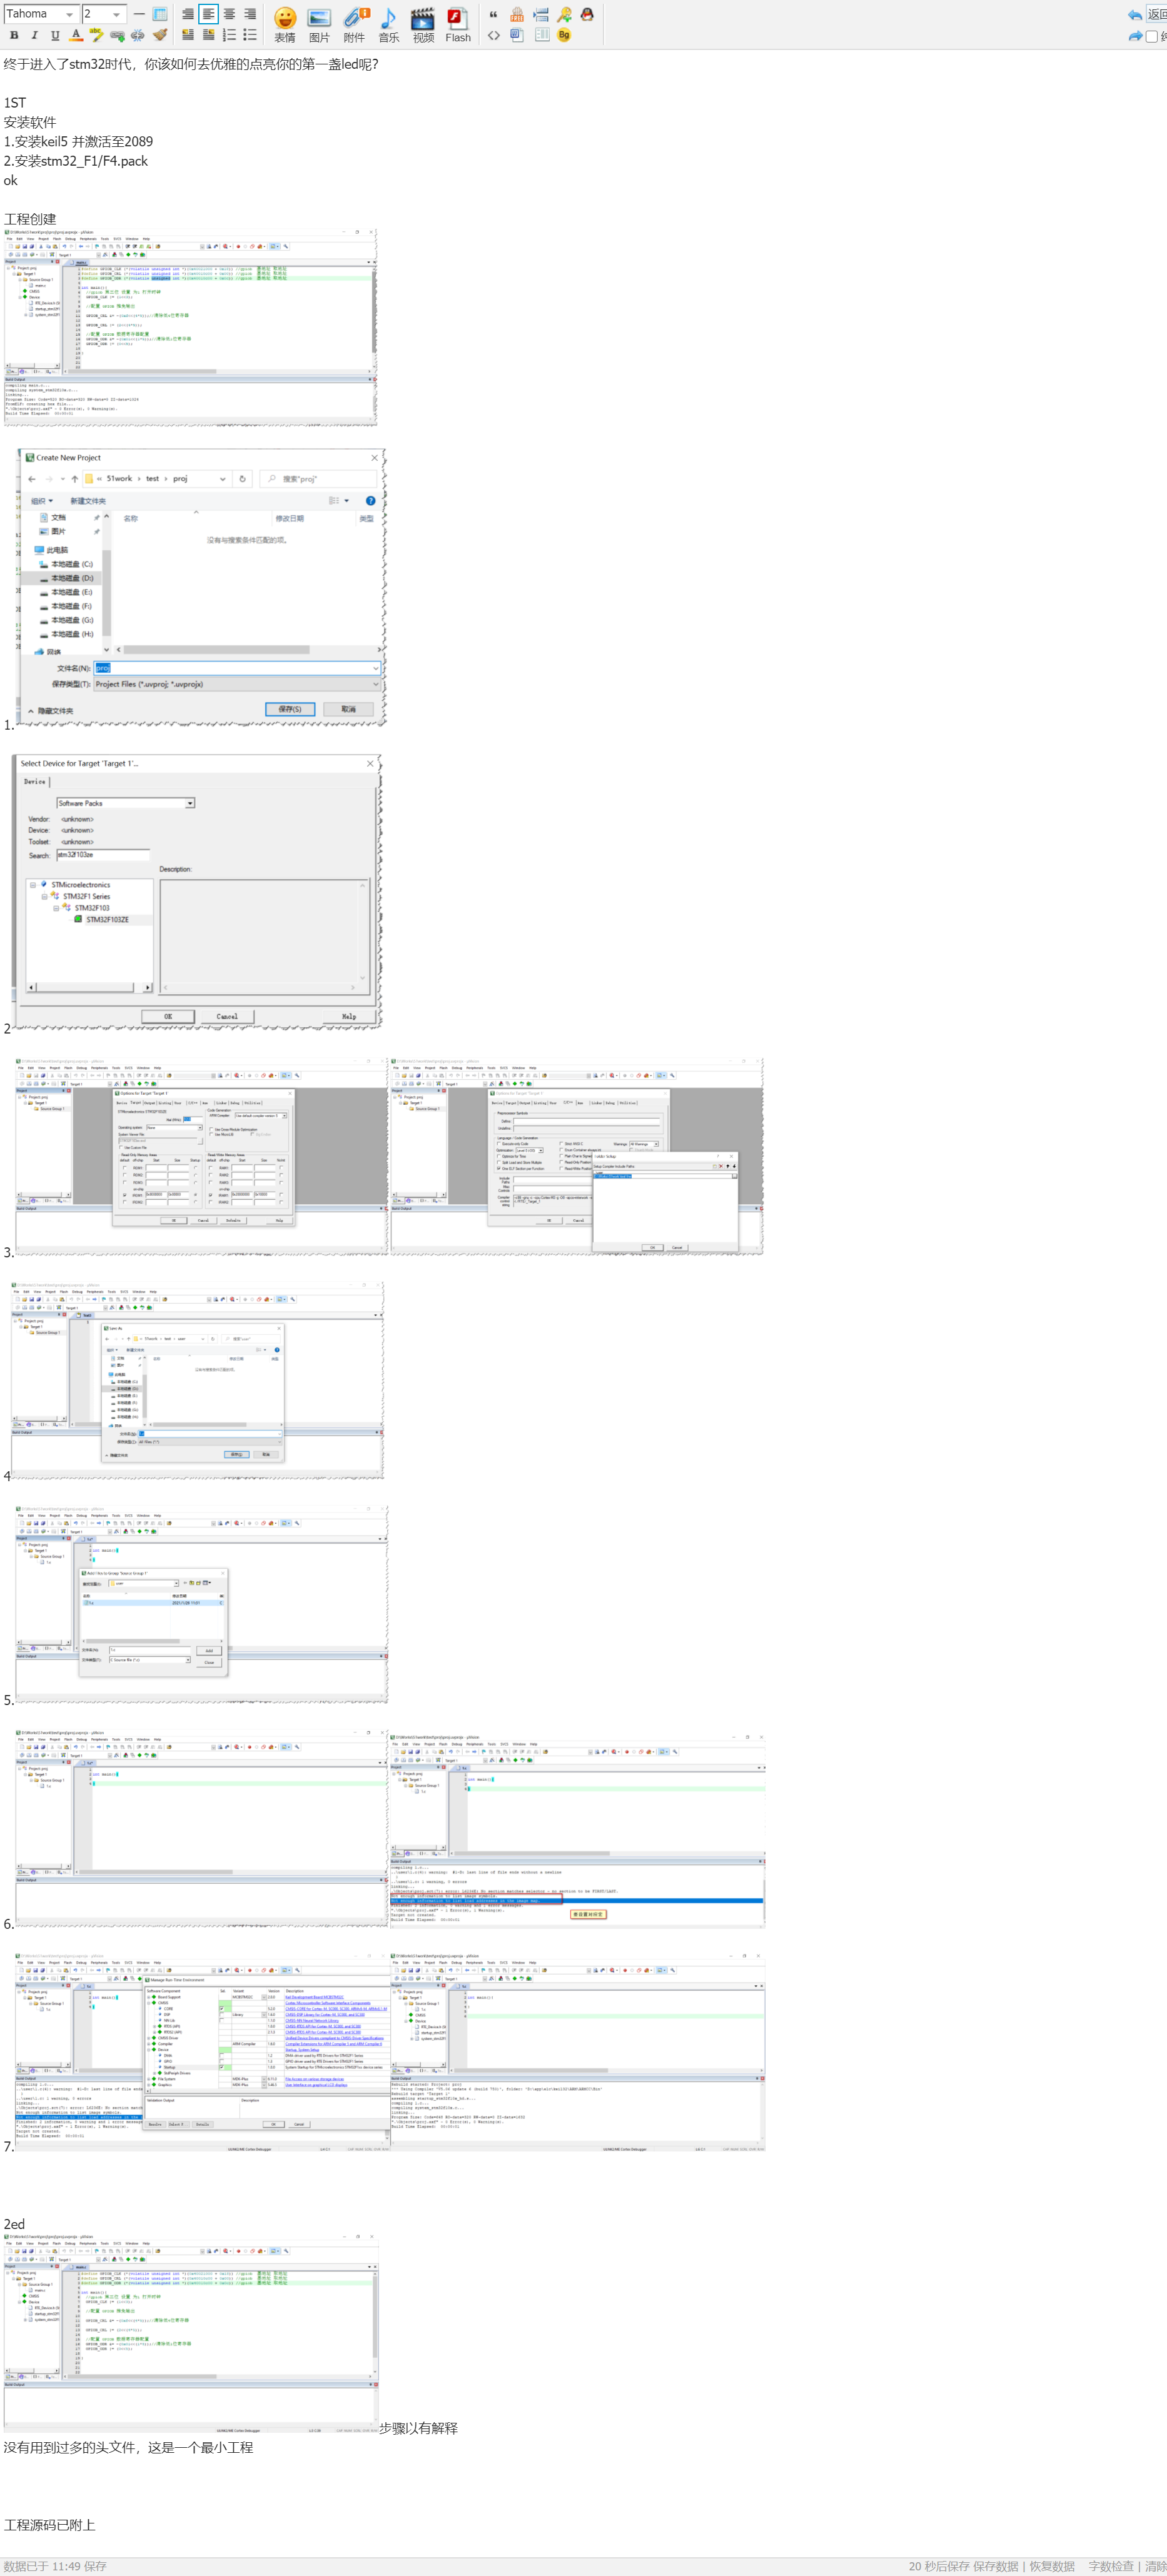
Task: Click the QQ penguin icon
Action: [588, 14]
